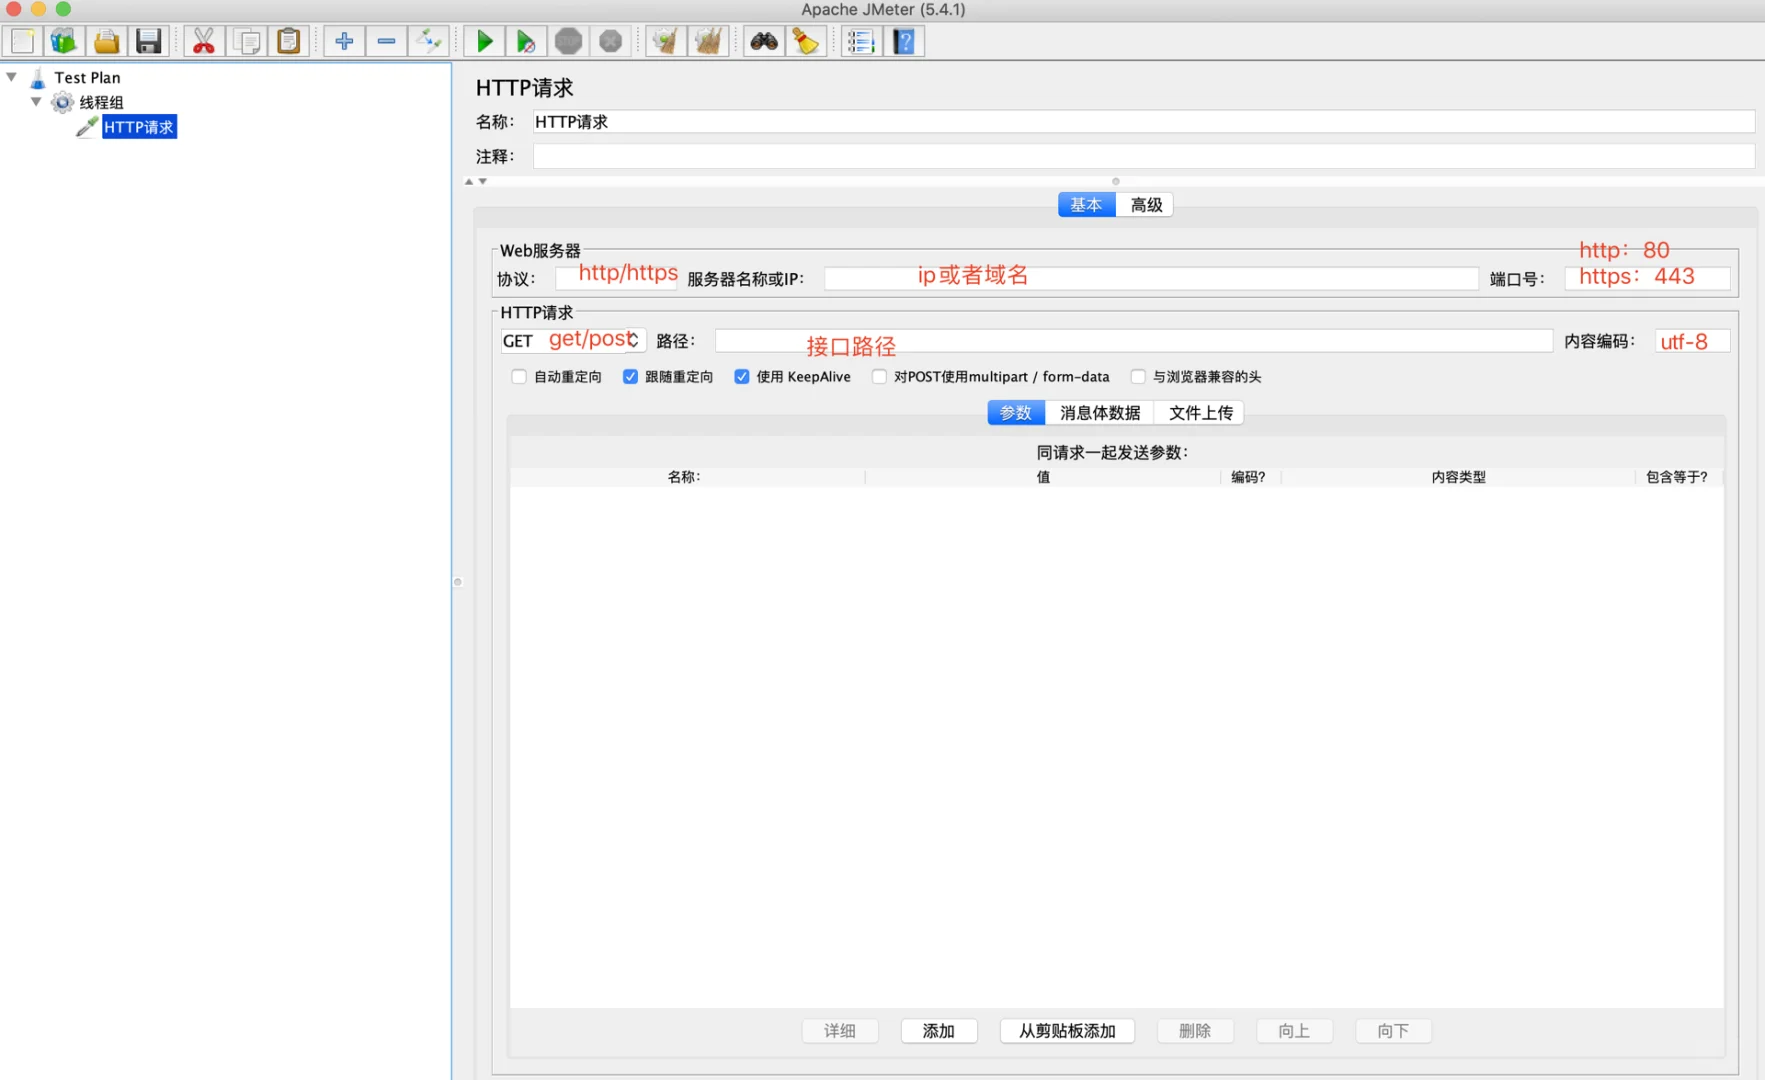The image size is (1765, 1080).
Task: Click the New test plan toolbar icon
Action: tap(23, 41)
